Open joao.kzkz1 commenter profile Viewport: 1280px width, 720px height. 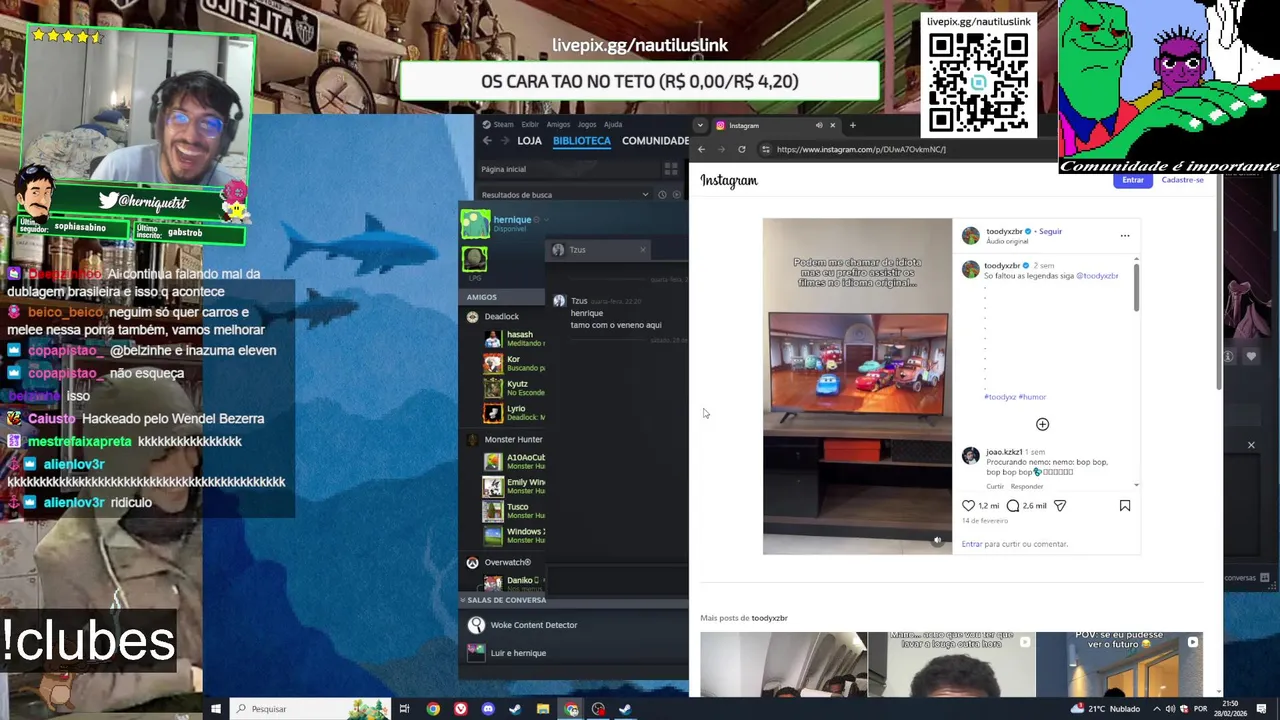point(1004,452)
